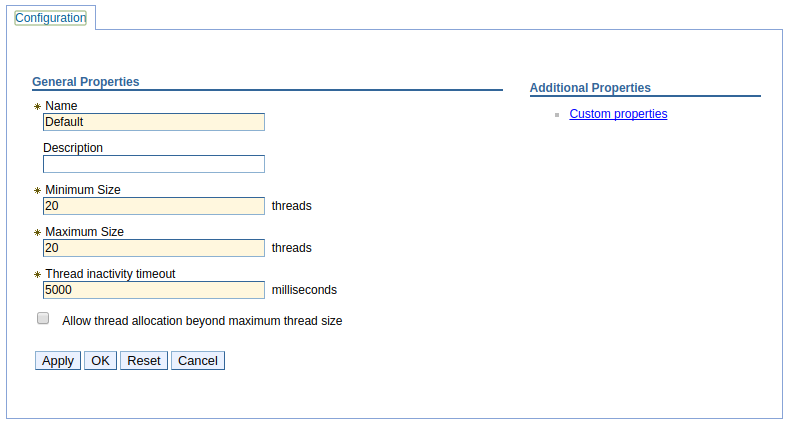Image resolution: width=787 pixels, height=422 pixels.
Task: Cancel the thread pool configuration
Action: click(x=198, y=361)
